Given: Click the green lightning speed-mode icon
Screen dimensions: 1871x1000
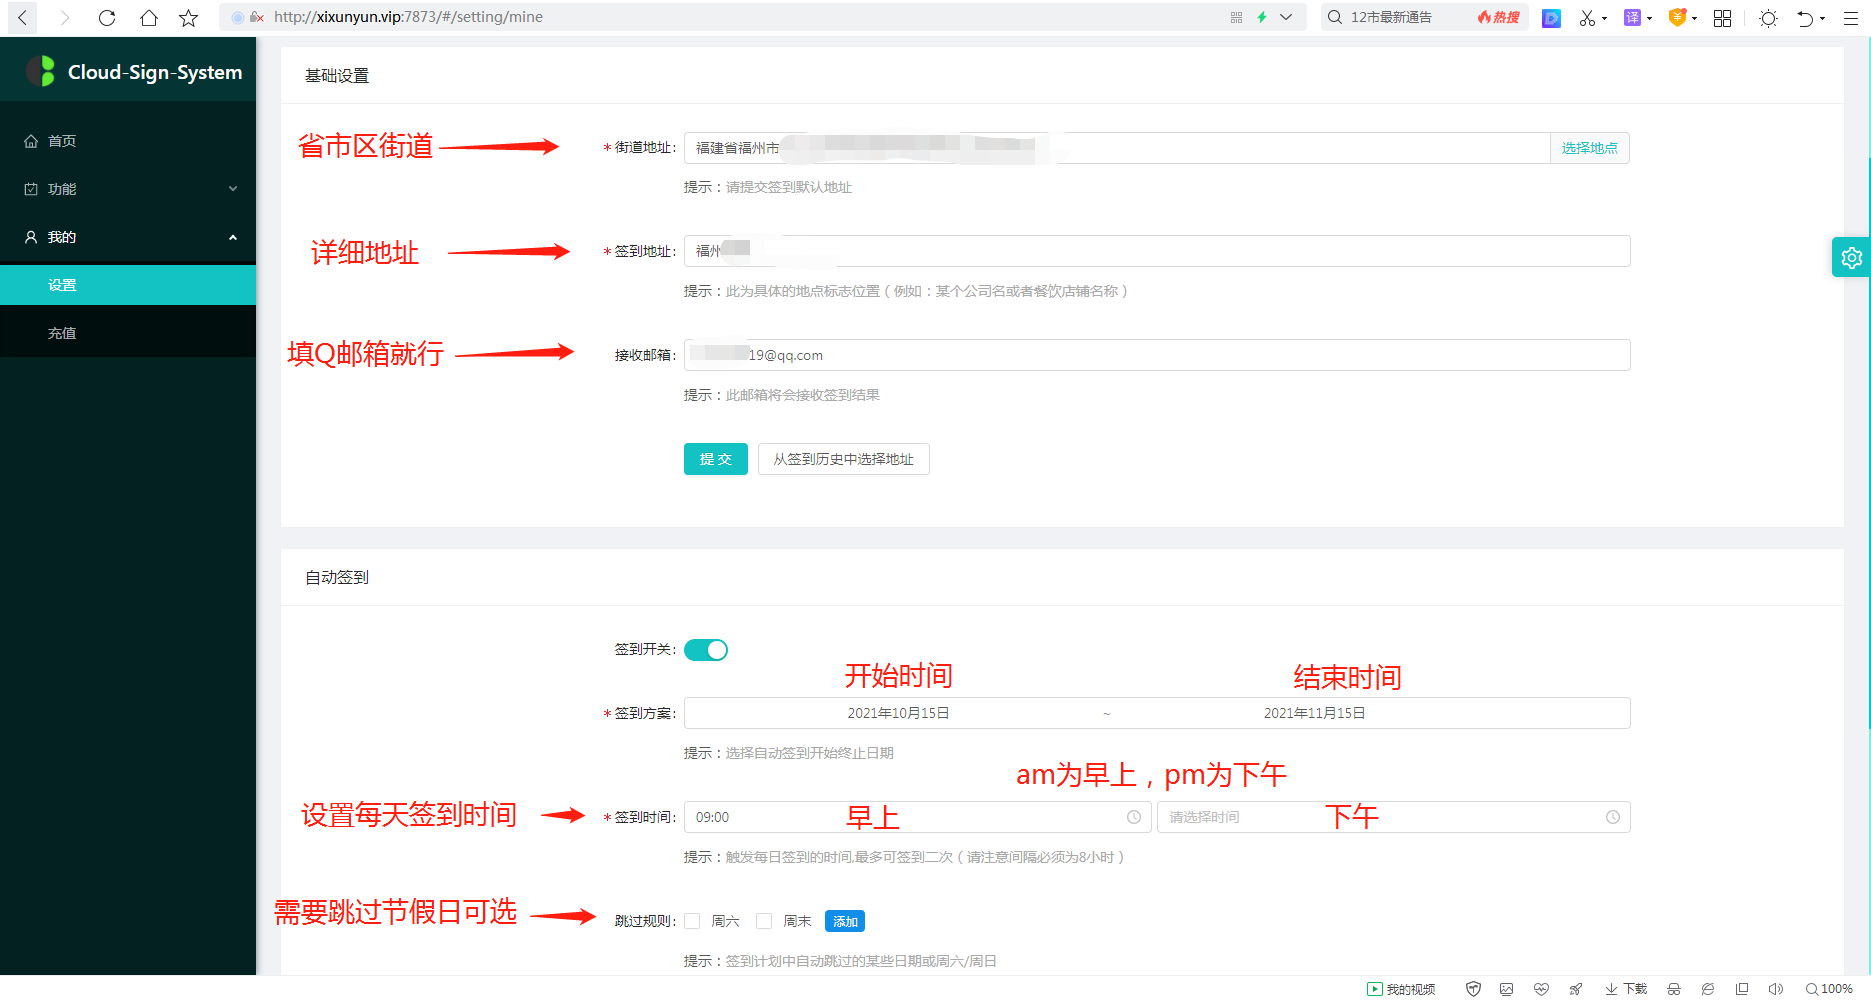Looking at the screenshot, I should point(1262,17).
